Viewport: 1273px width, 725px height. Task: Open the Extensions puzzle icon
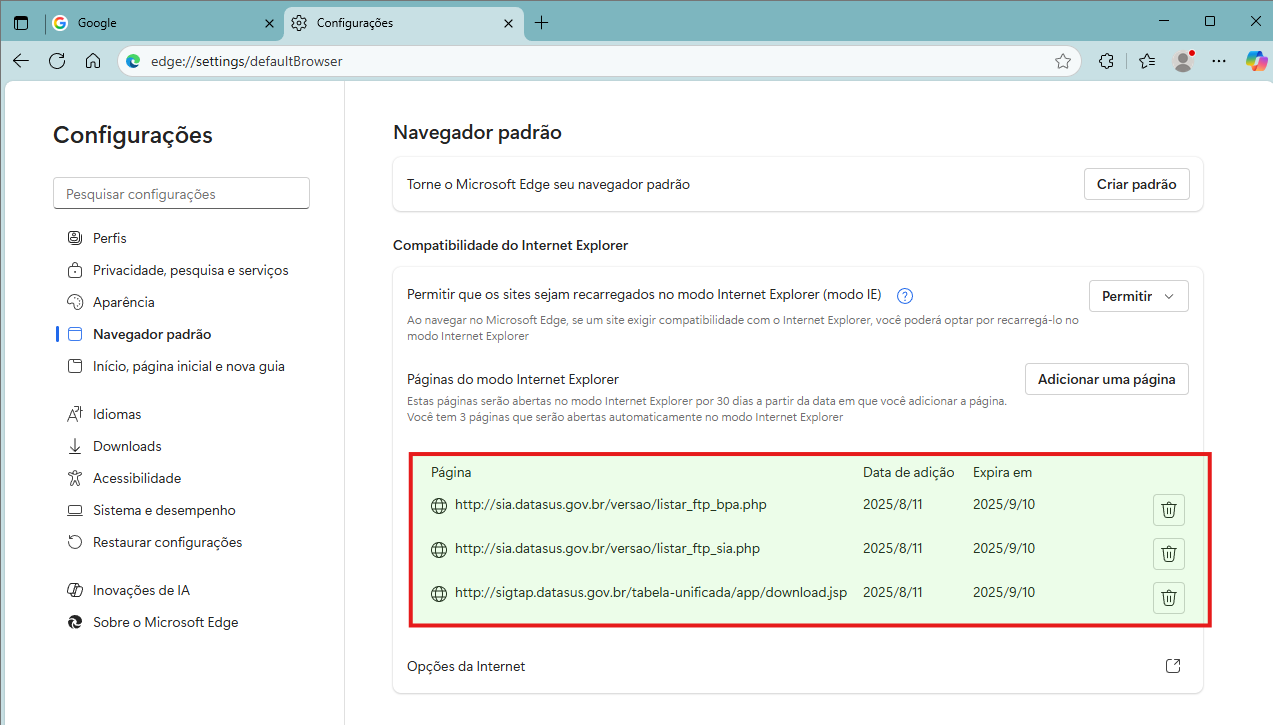point(1106,61)
